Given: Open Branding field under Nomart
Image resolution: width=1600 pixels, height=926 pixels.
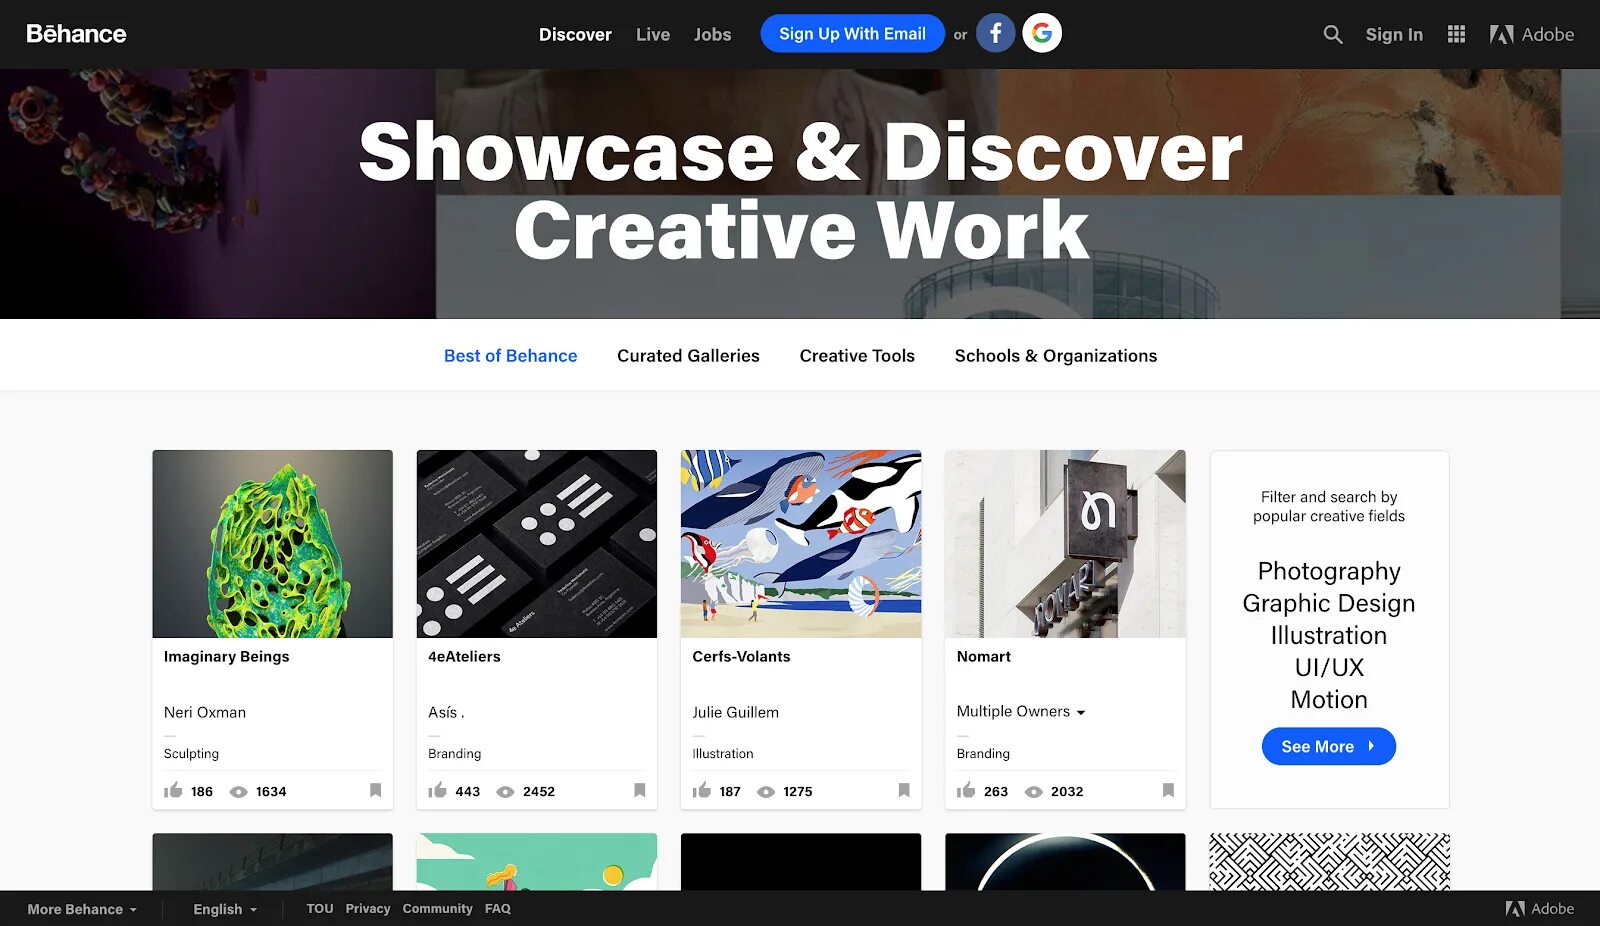Looking at the screenshot, I should tap(983, 754).
